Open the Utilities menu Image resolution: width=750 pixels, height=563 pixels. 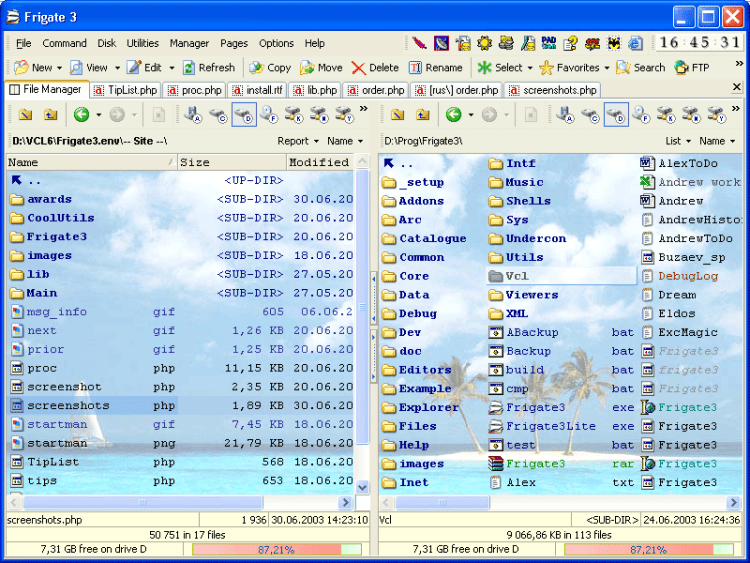click(x=142, y=43)
